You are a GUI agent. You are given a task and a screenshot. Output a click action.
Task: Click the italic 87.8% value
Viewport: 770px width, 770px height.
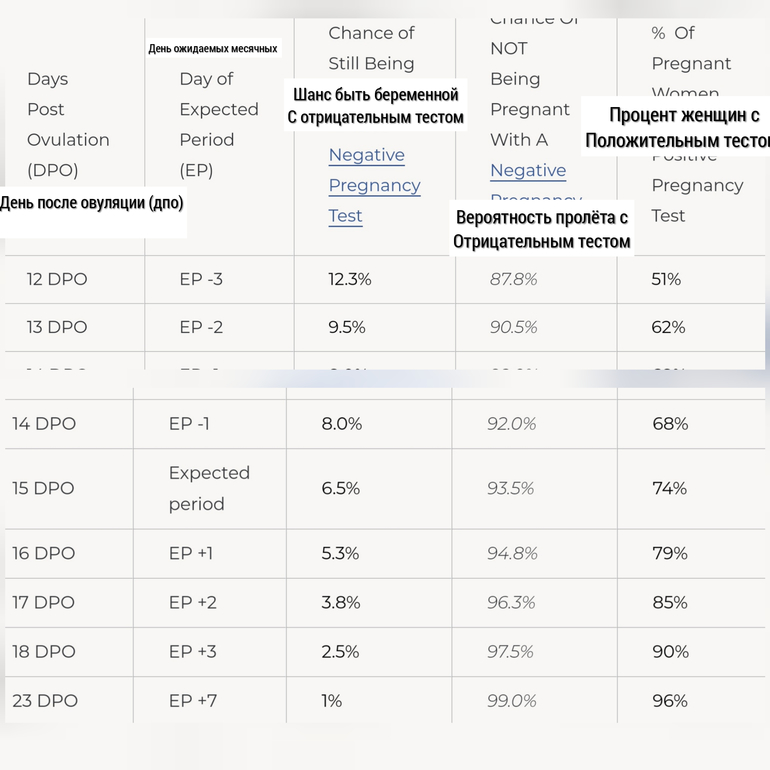tap(513, 279)
